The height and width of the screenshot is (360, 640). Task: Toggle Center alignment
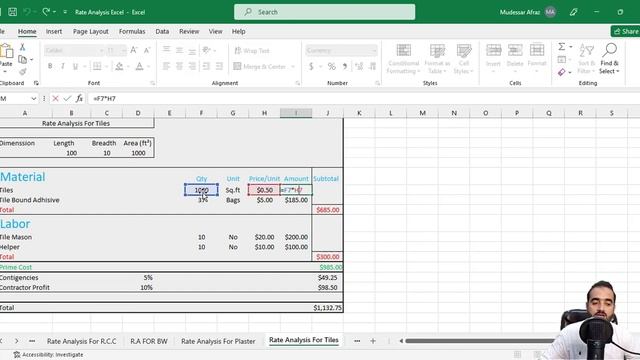point(179,66)
